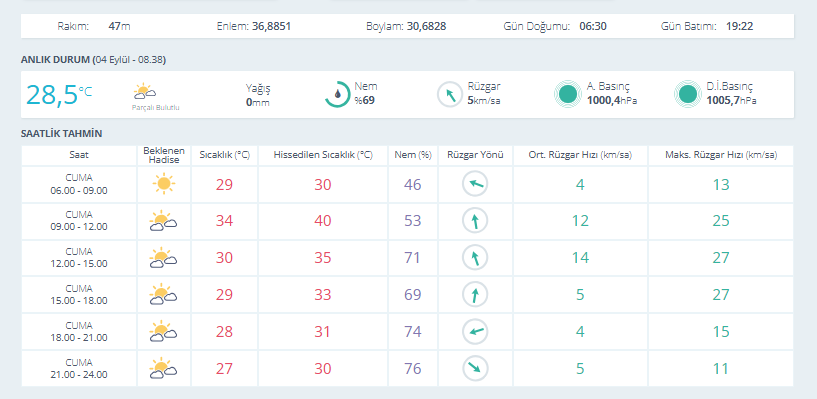This screenshot has height=399, width=817.
Task: Click the wind direction icon beside Rüzgar
Action: tap(449, 94)
